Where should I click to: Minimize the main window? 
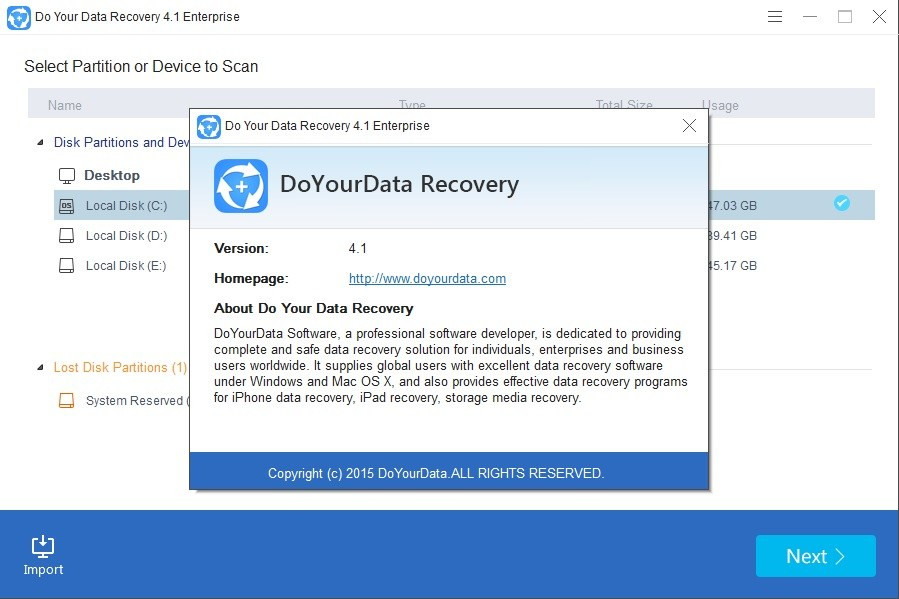point(810,17)
